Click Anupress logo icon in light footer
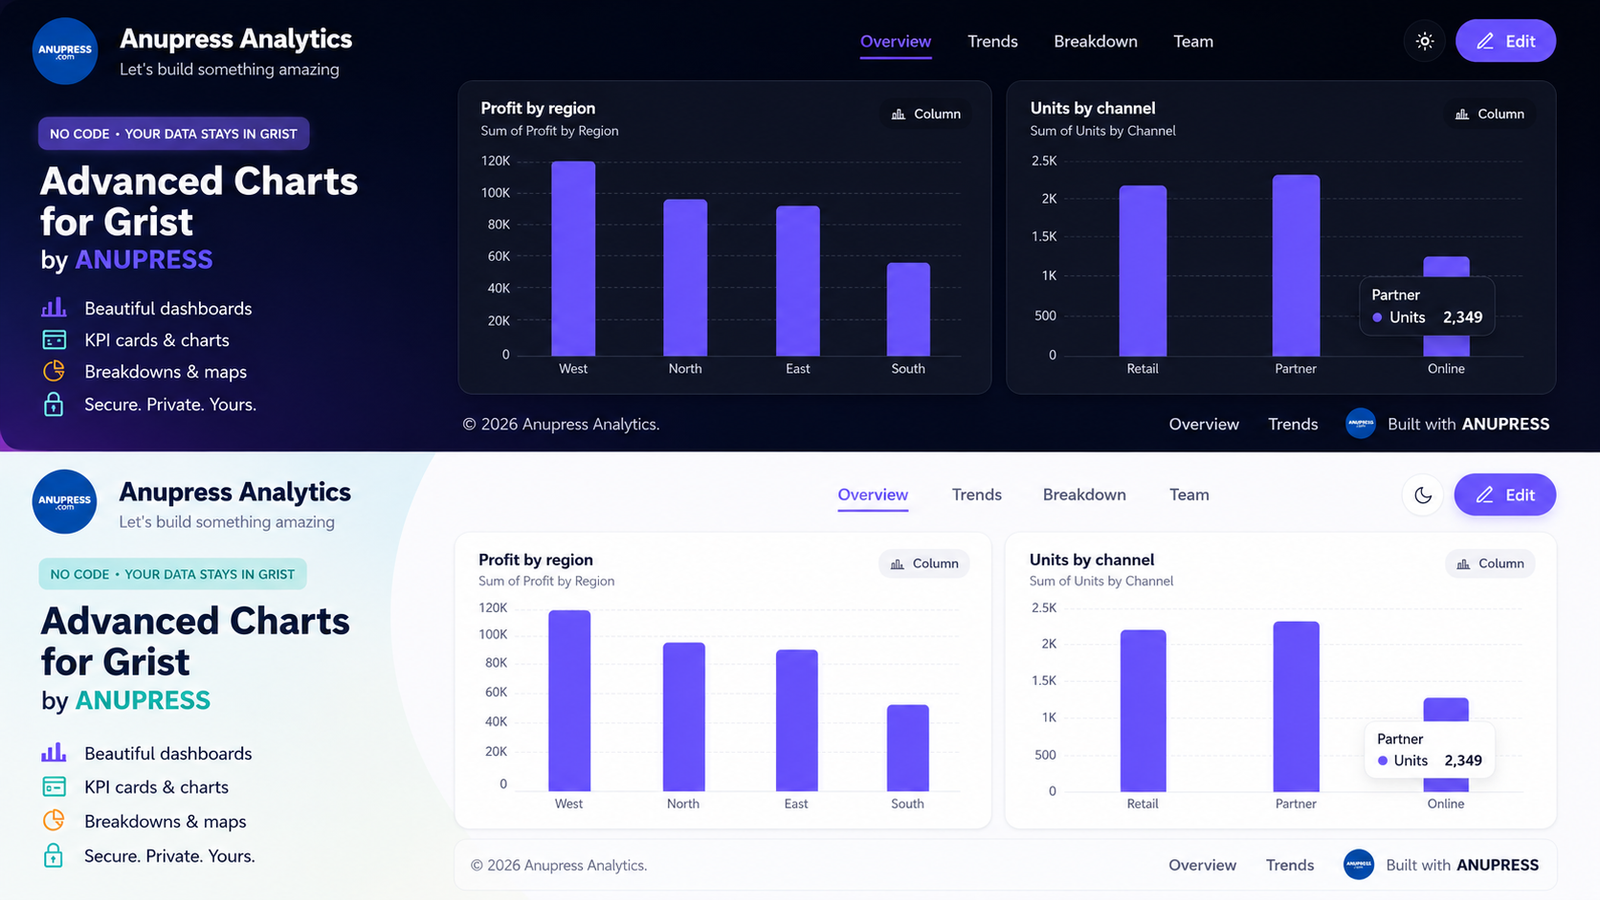The width and height of the screenshot is (1600, 900). click(1358, 864)
